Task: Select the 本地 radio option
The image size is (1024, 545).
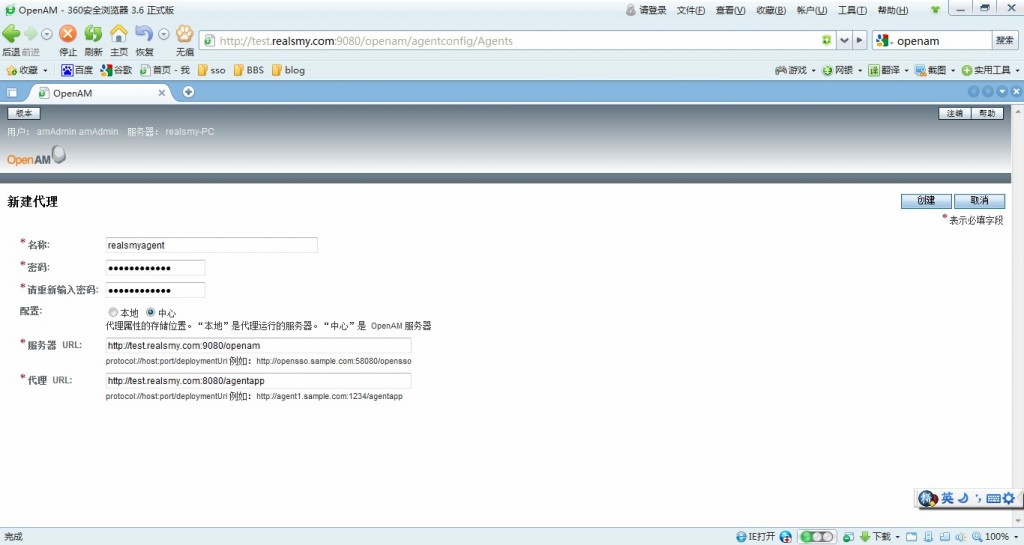Action: (113, 313)
